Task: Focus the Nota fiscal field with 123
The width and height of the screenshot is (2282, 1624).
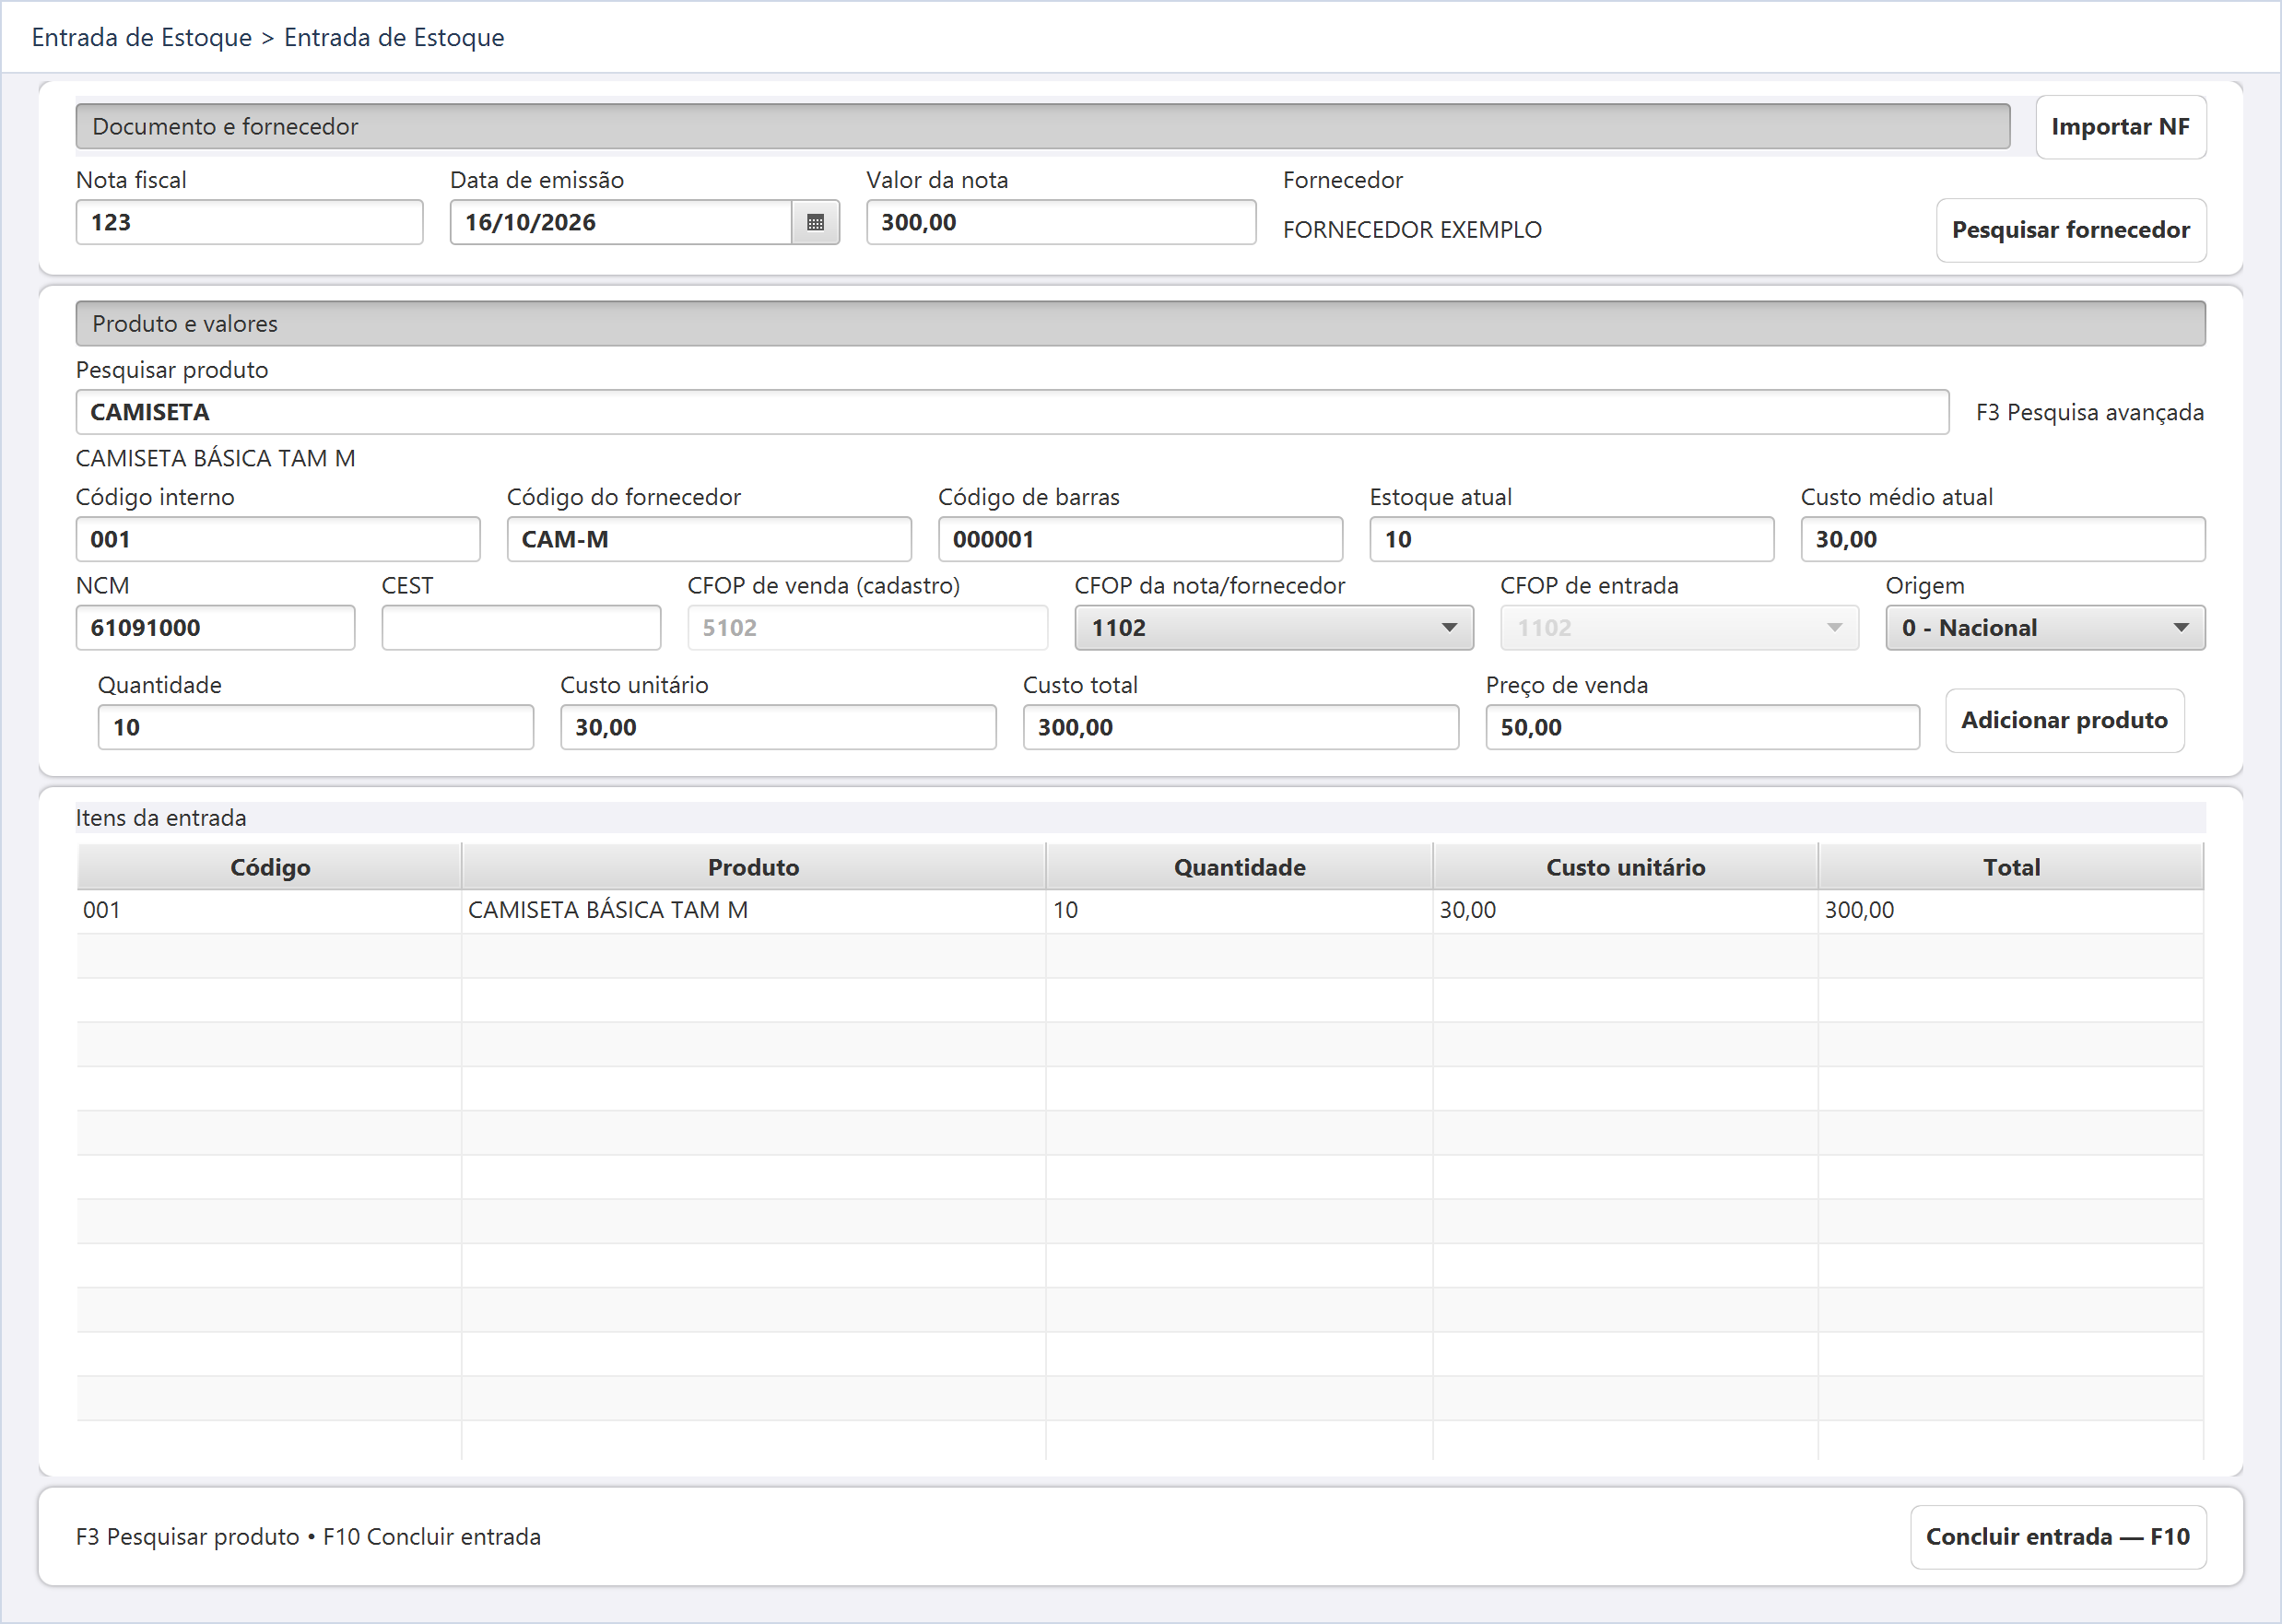Action: [x=249, y=222]
